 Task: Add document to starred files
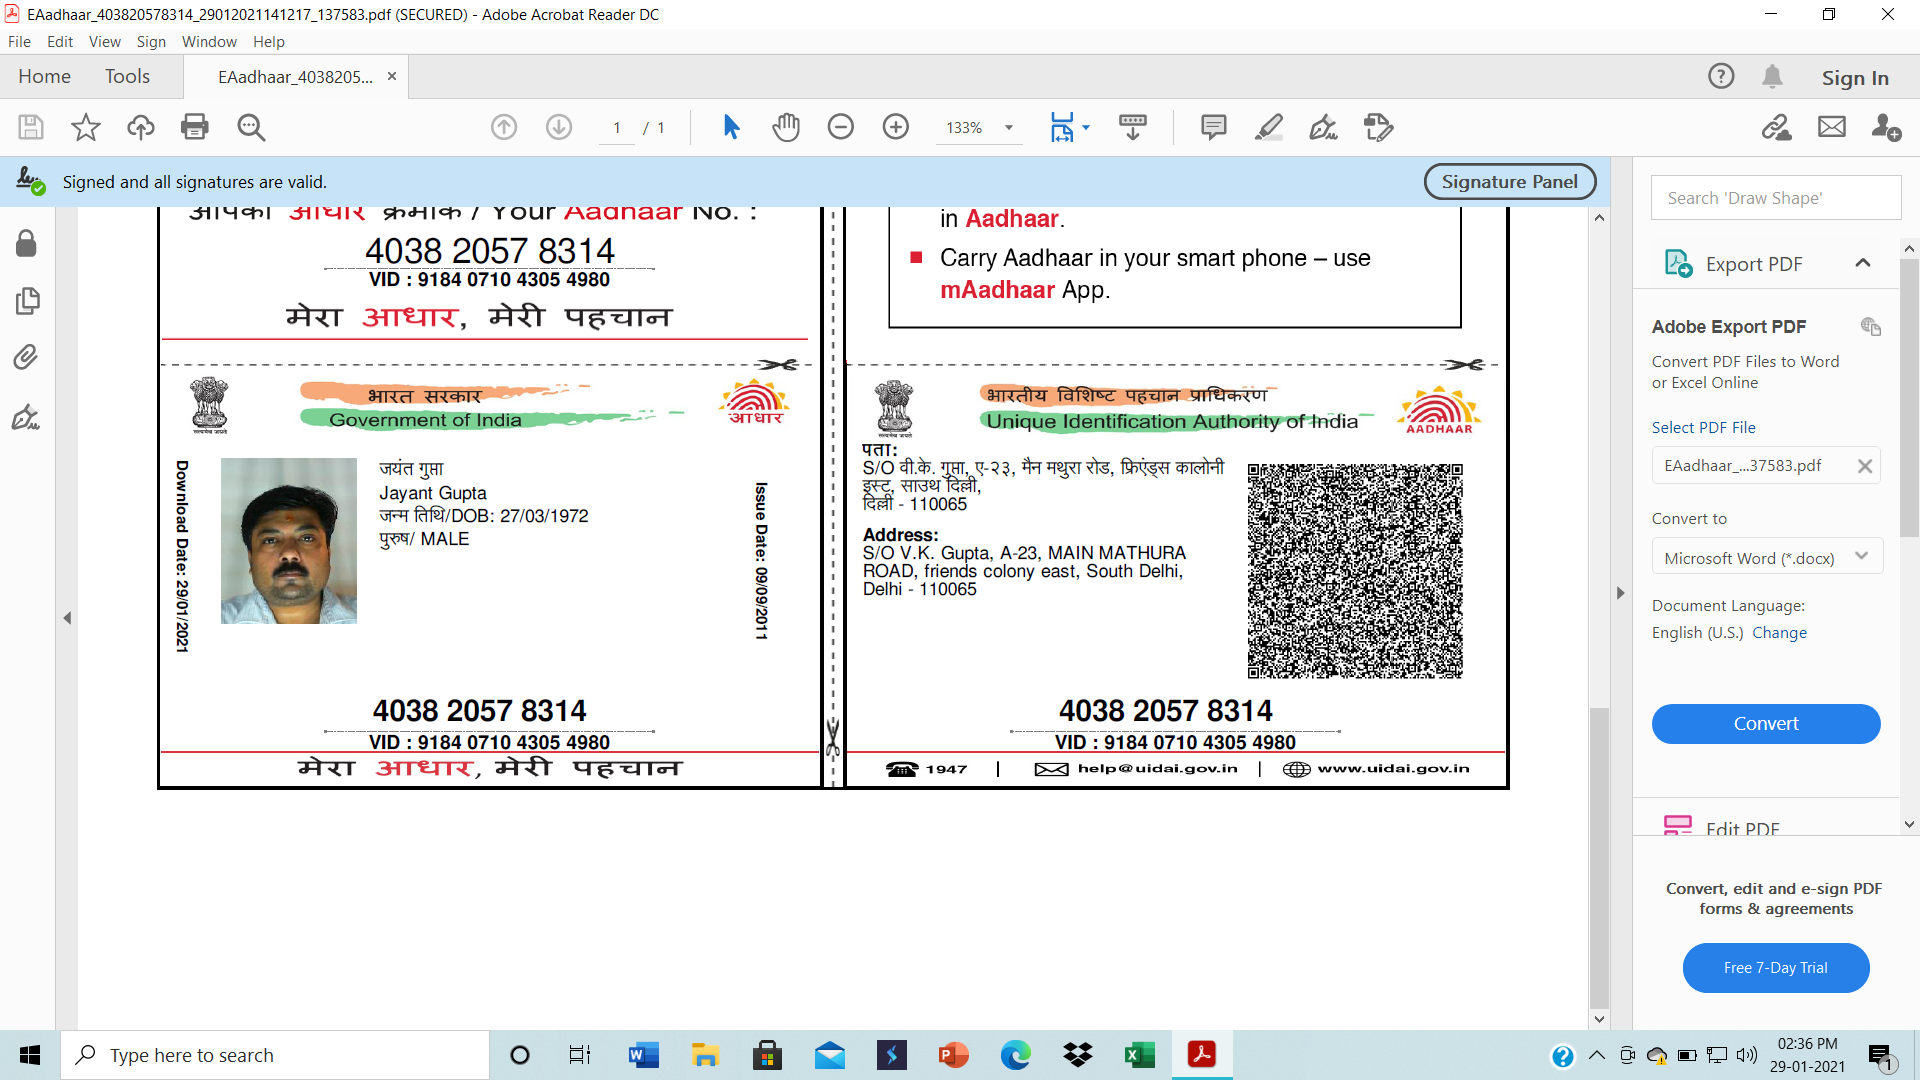click(x=86, y=127)
